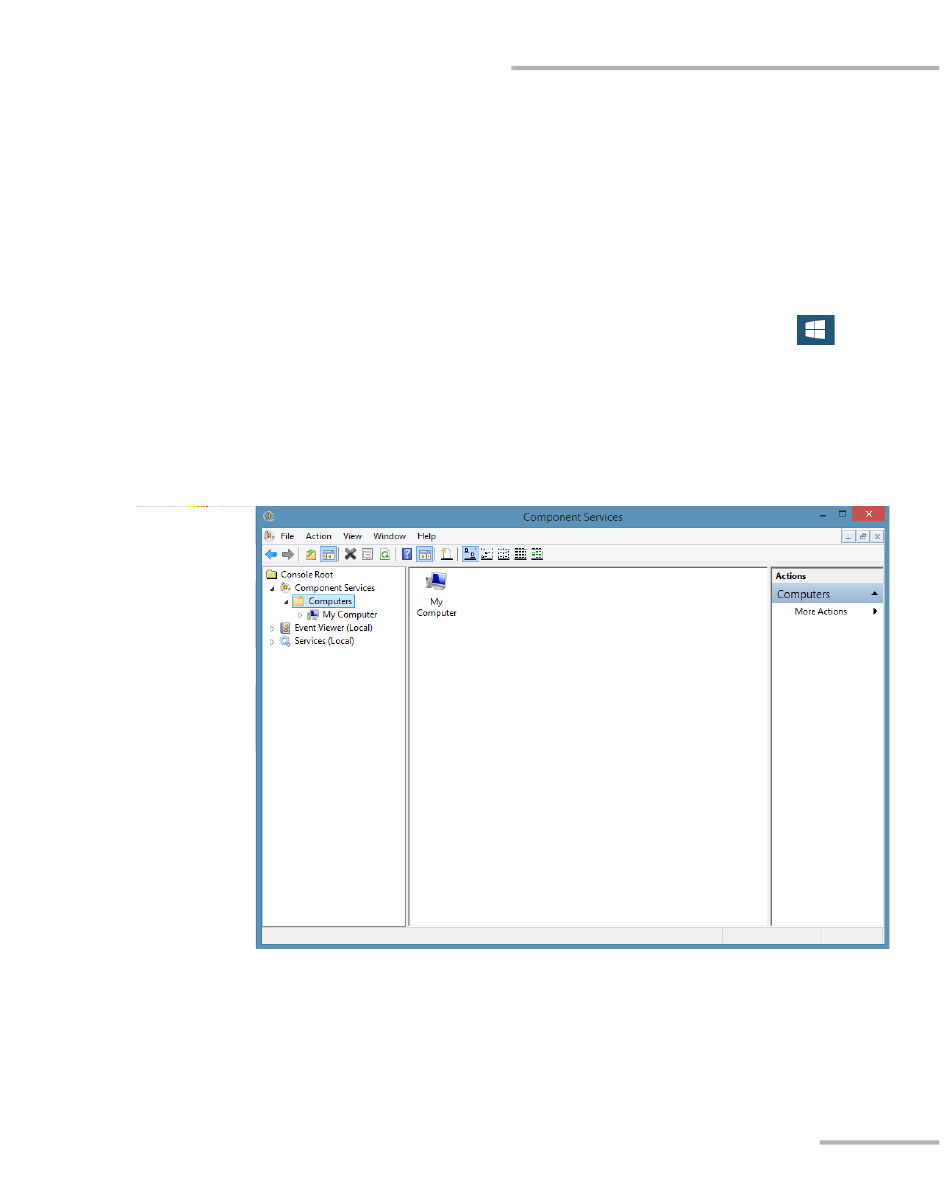This screenshot has height=1181, width=950.
Task: Click the Forward arrow toolbar icon
Action: click(288, 554)
